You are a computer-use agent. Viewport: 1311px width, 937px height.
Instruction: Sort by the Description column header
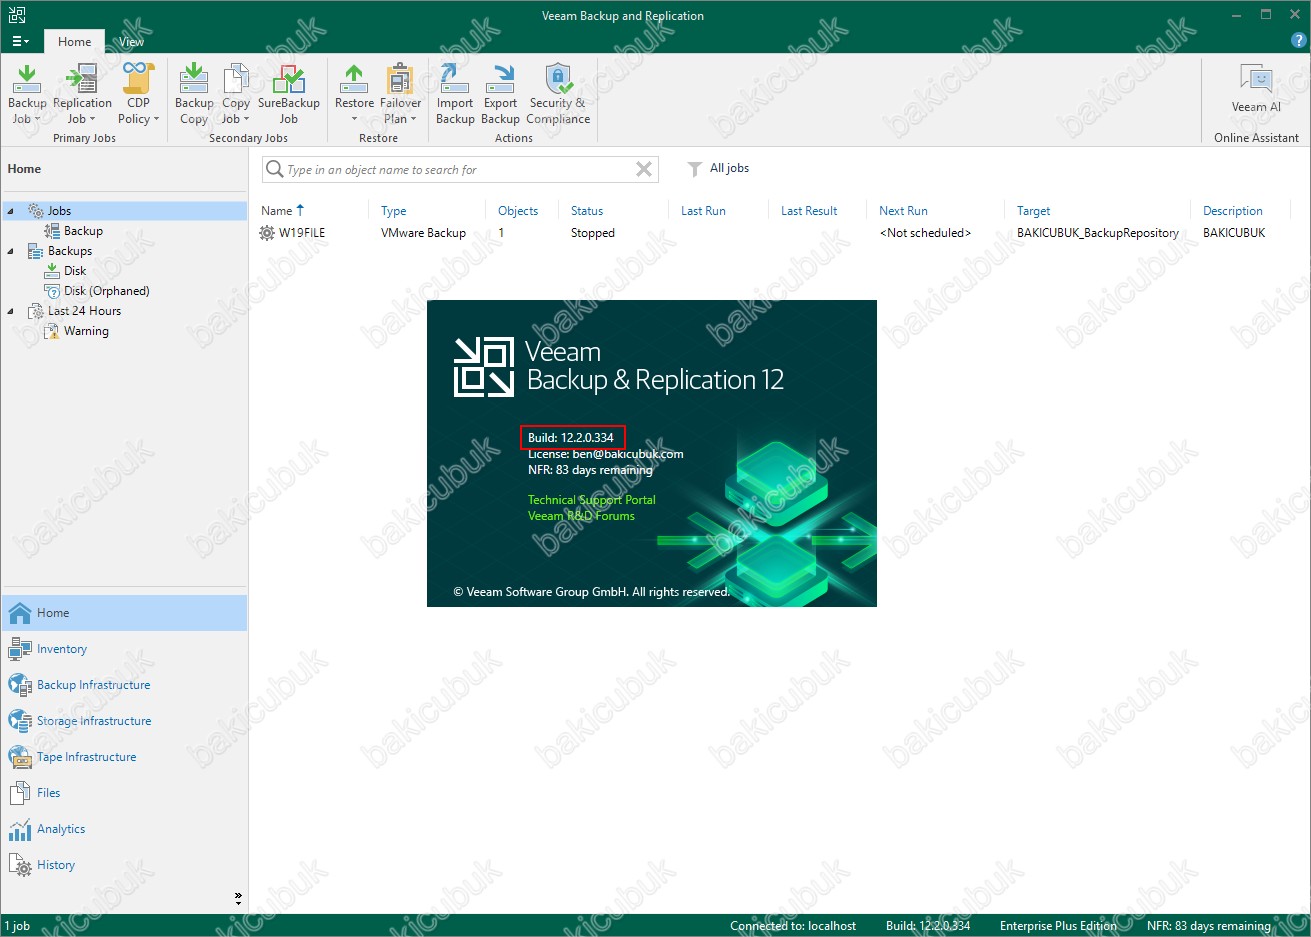click(1232, 211)
